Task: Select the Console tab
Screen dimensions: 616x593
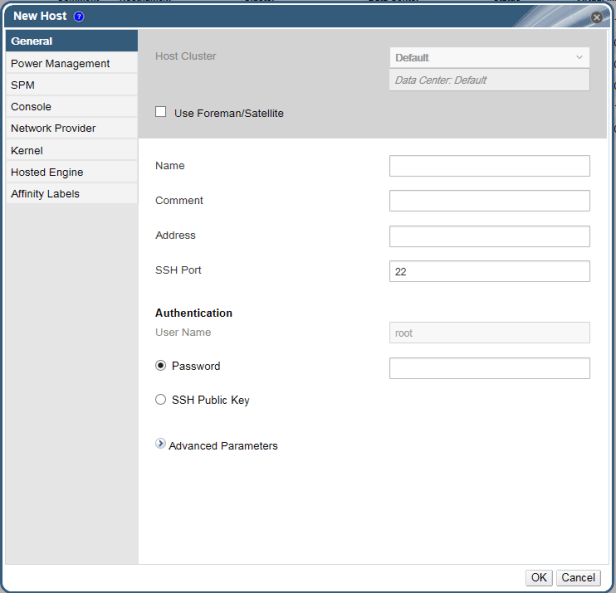Action: point(71,107)
